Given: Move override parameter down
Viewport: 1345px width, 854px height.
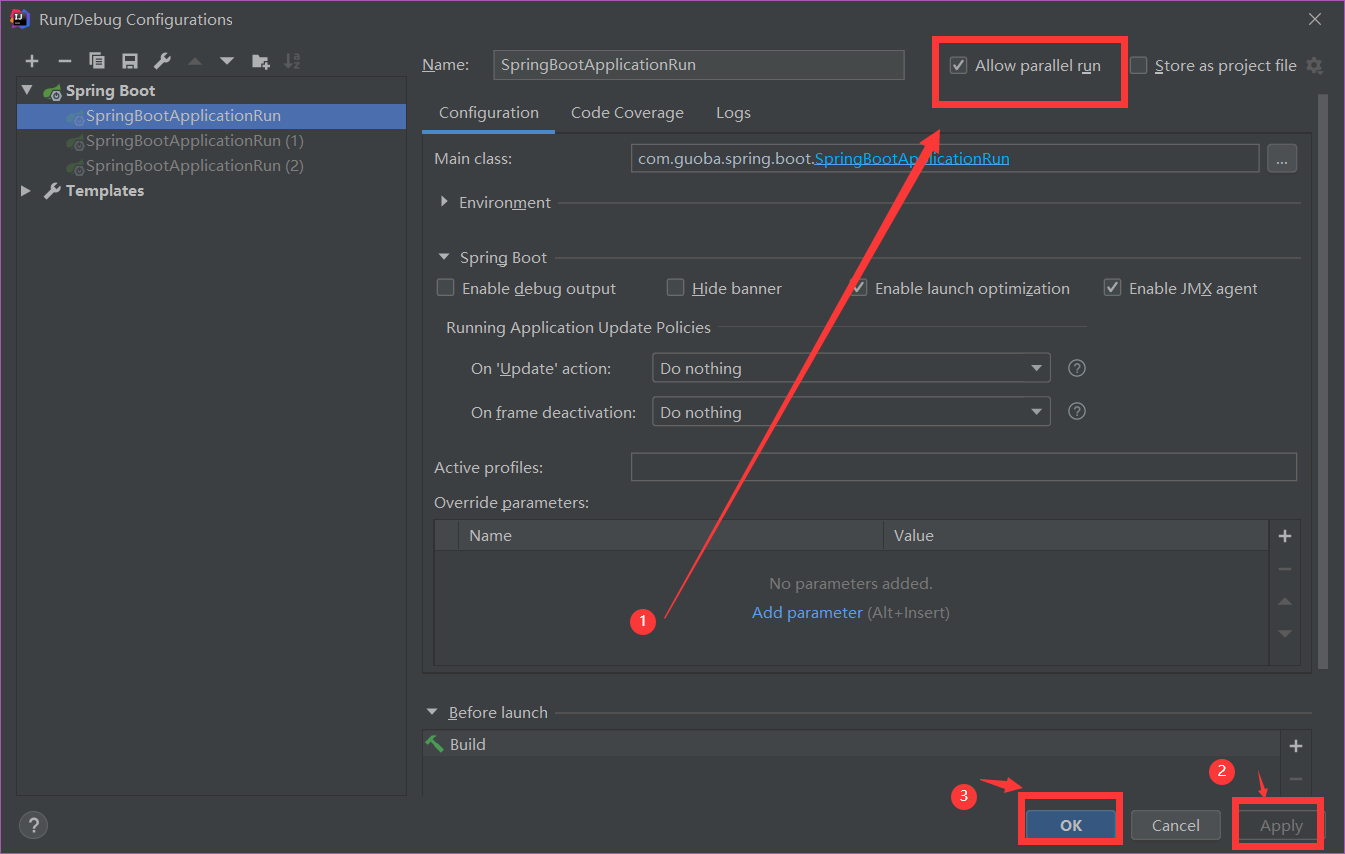Looking at the screenshot, I should [1285, 633].
